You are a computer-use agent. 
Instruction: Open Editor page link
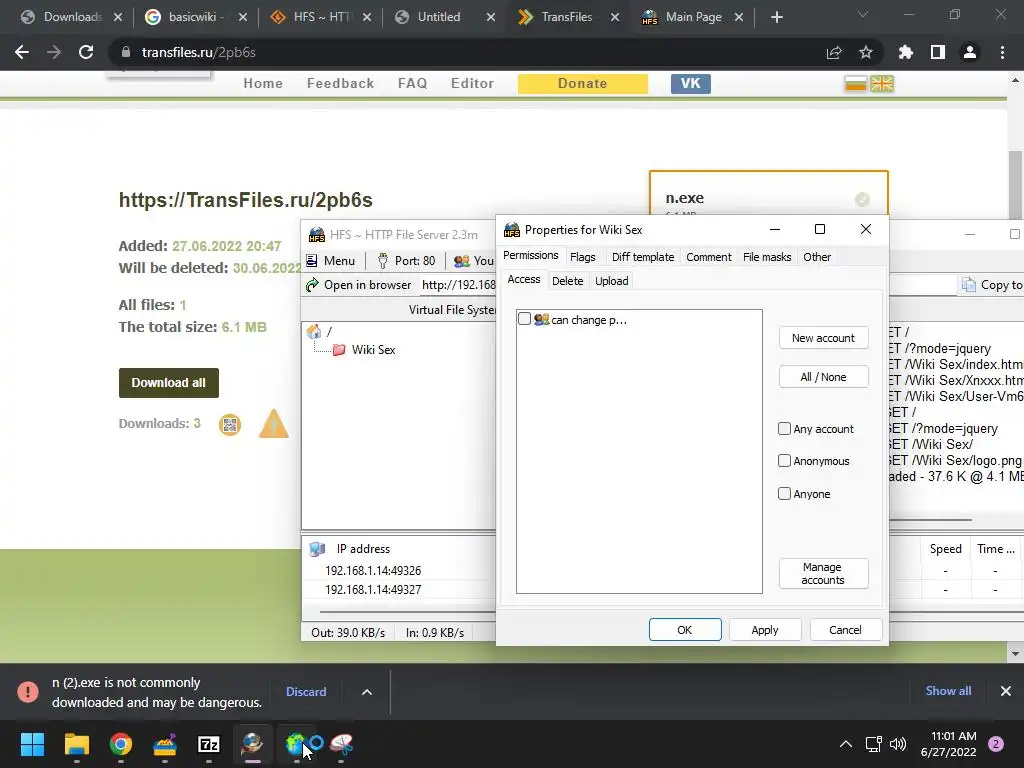(472, 84)
